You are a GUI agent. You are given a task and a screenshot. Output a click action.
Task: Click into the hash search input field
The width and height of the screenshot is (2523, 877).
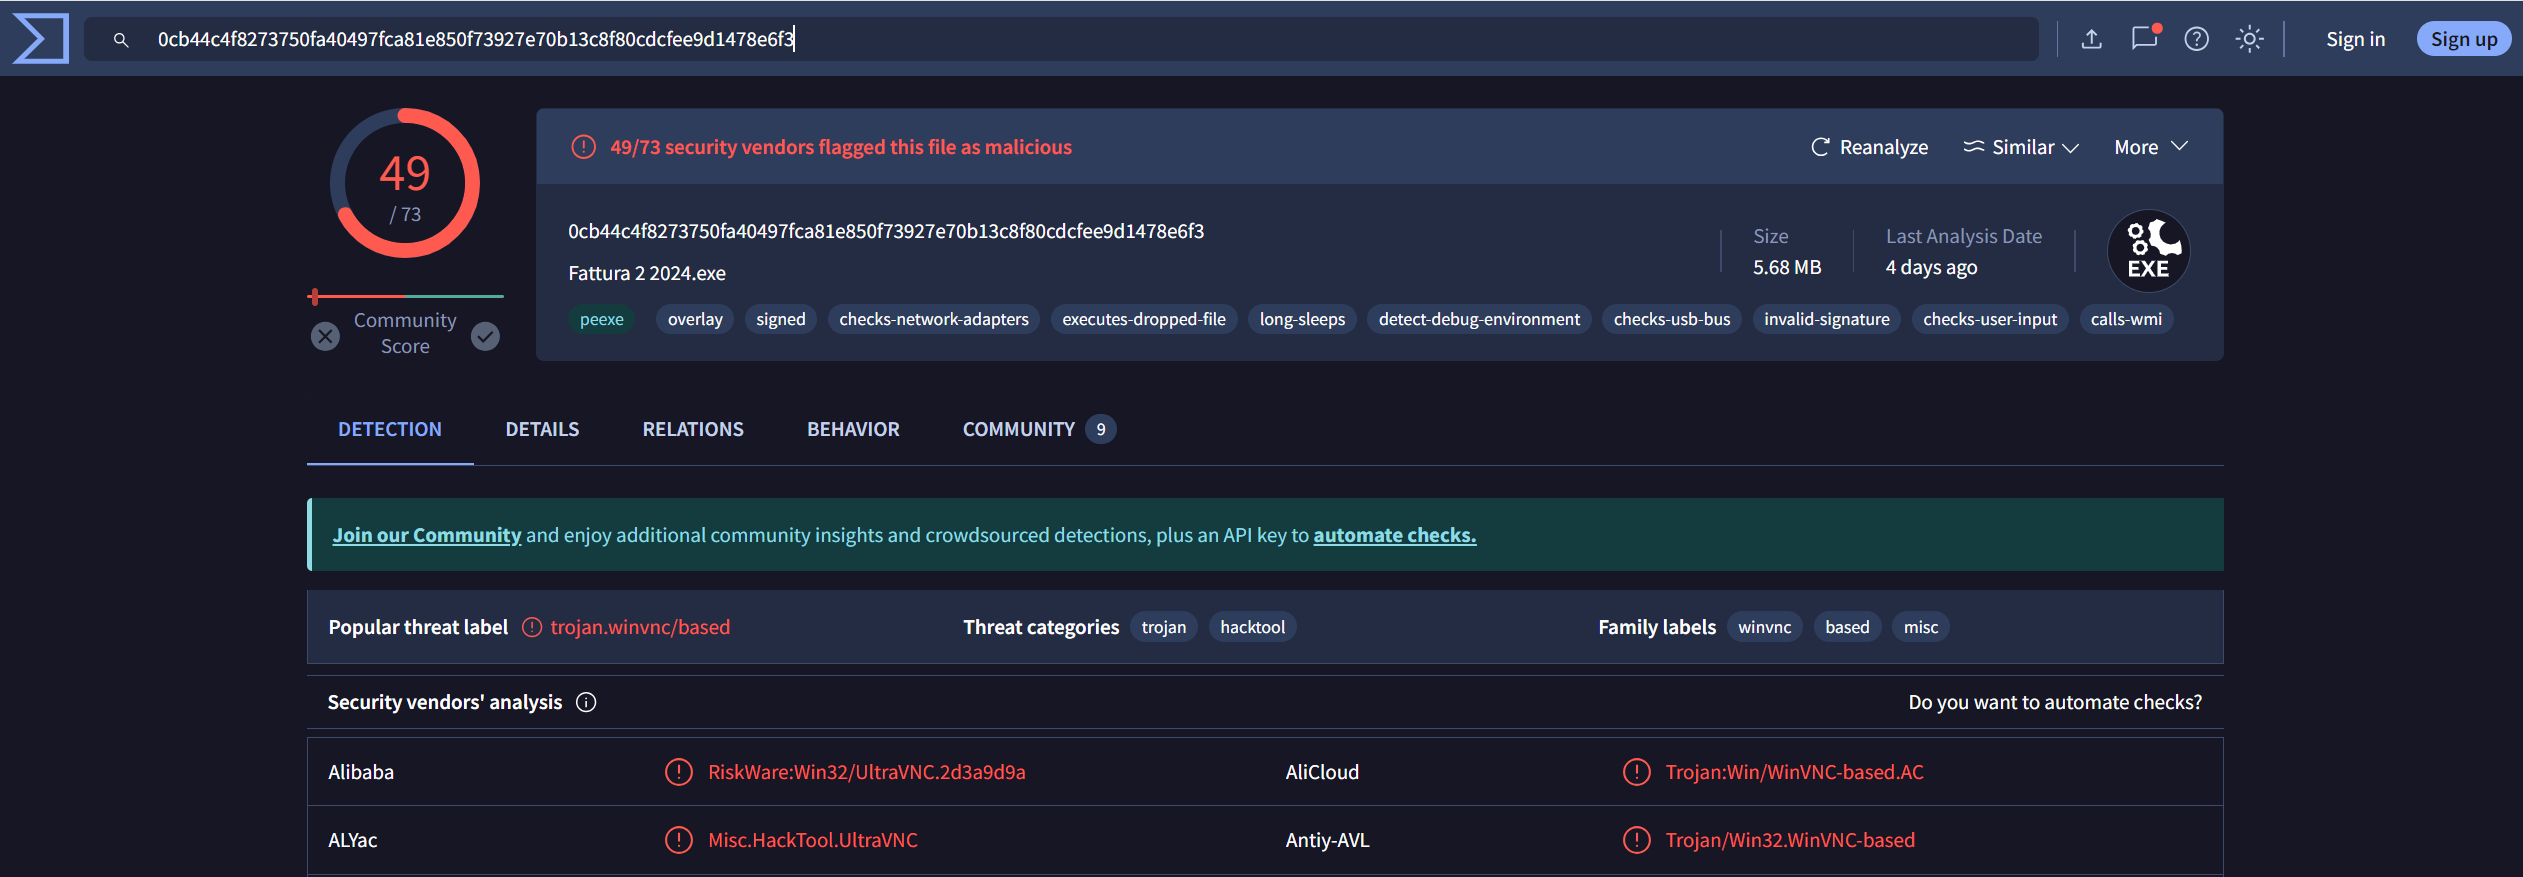point(1060,39)
